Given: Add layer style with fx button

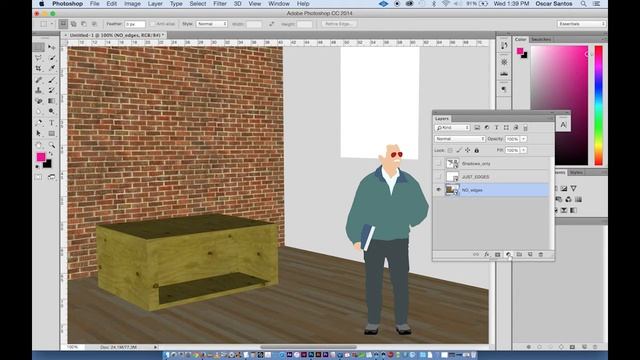Looking at the screenshot, I should (x=487, y=254).
